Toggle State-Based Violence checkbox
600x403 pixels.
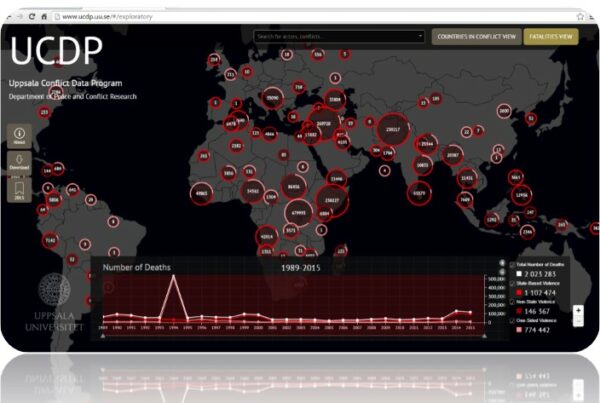pyautogui.click(x=512, y=284)
